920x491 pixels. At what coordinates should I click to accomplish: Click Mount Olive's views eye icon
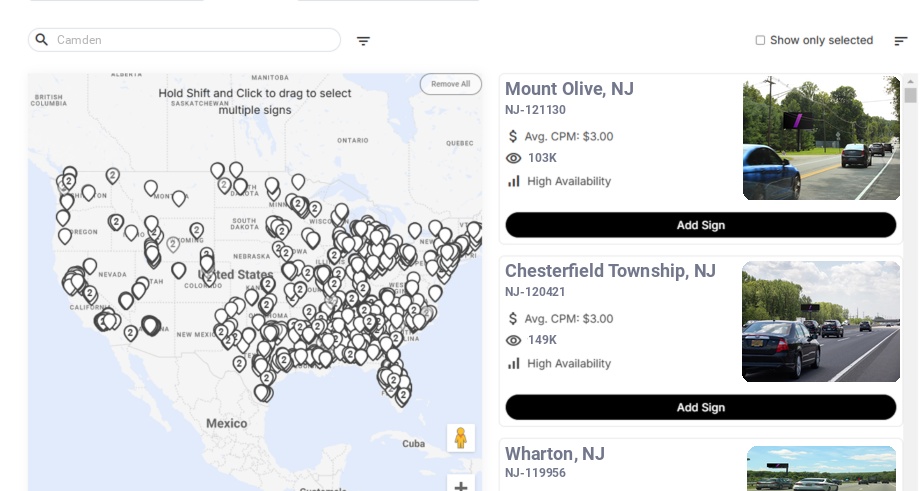[514, 158]
